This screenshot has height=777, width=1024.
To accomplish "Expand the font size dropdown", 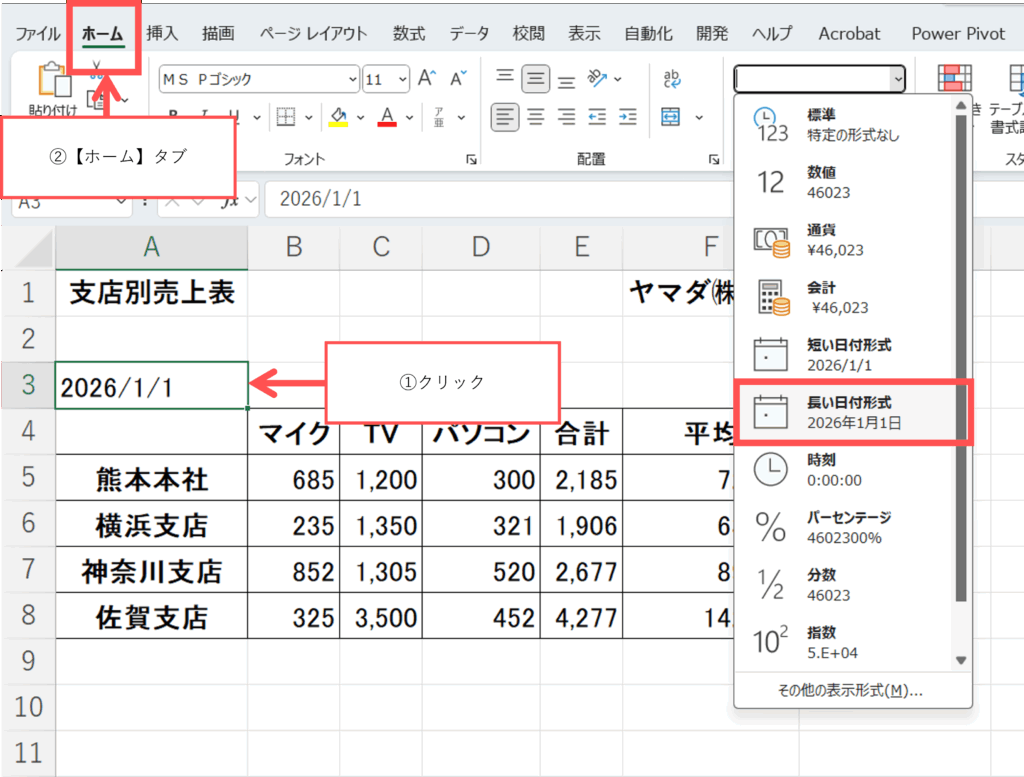I will point(402,79).
